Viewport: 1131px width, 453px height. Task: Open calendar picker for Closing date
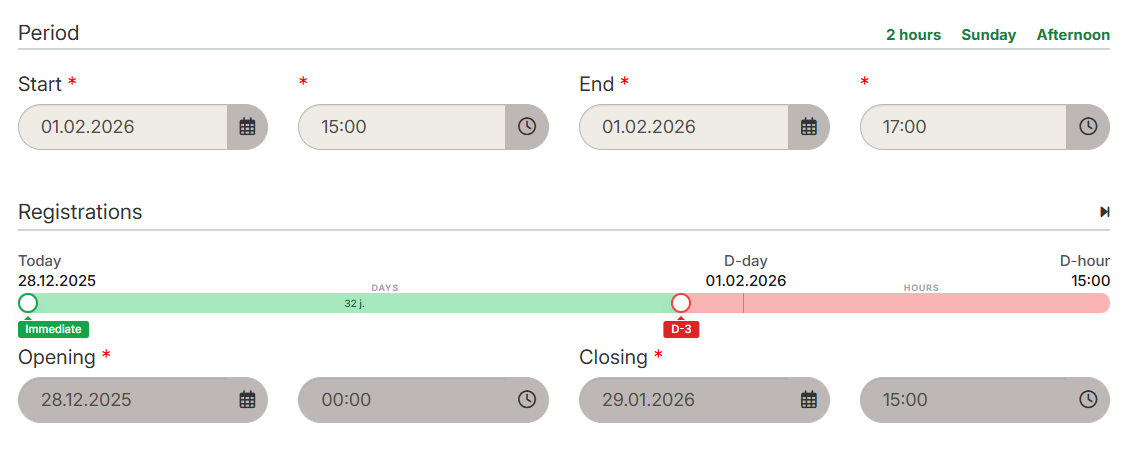tap(809, 400)
